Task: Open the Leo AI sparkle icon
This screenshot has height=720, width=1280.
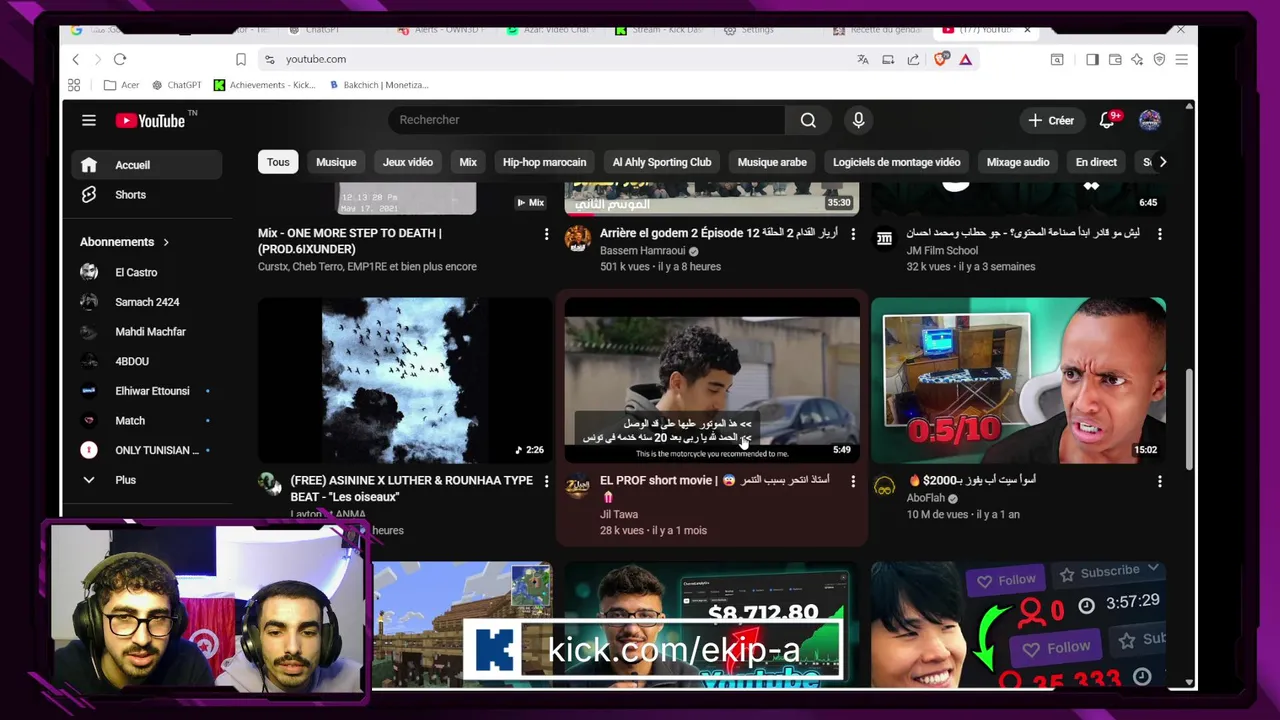Action: pyautogui.click(x=1137, y=59)
